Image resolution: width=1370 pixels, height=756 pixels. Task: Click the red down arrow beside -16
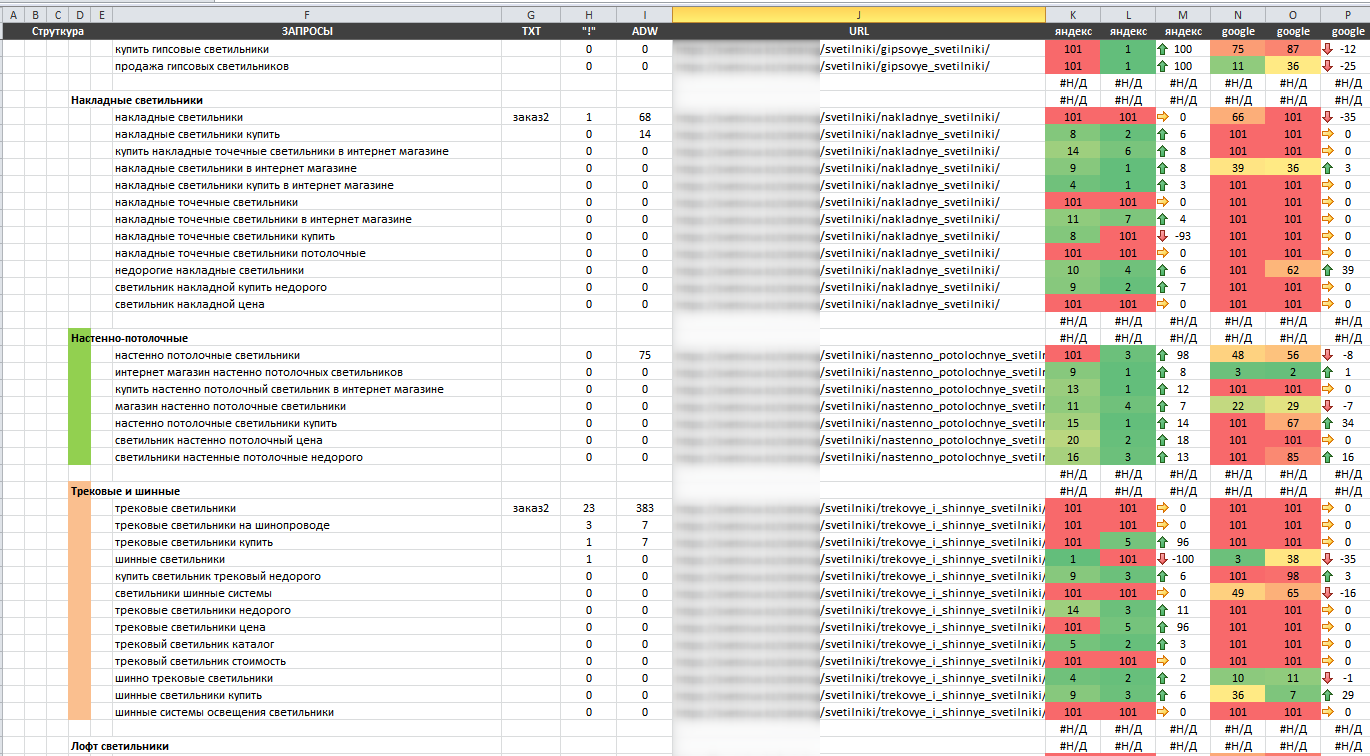1326,593
